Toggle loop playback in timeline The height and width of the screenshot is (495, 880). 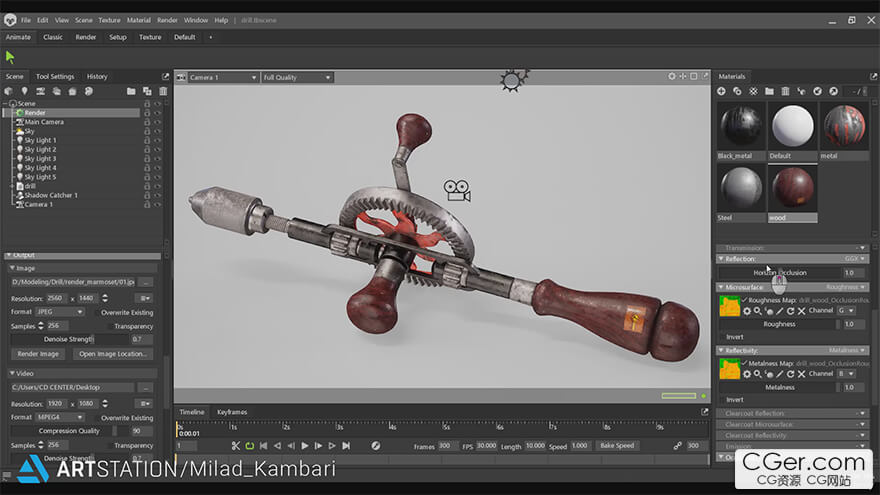click(x=250, y=446)
